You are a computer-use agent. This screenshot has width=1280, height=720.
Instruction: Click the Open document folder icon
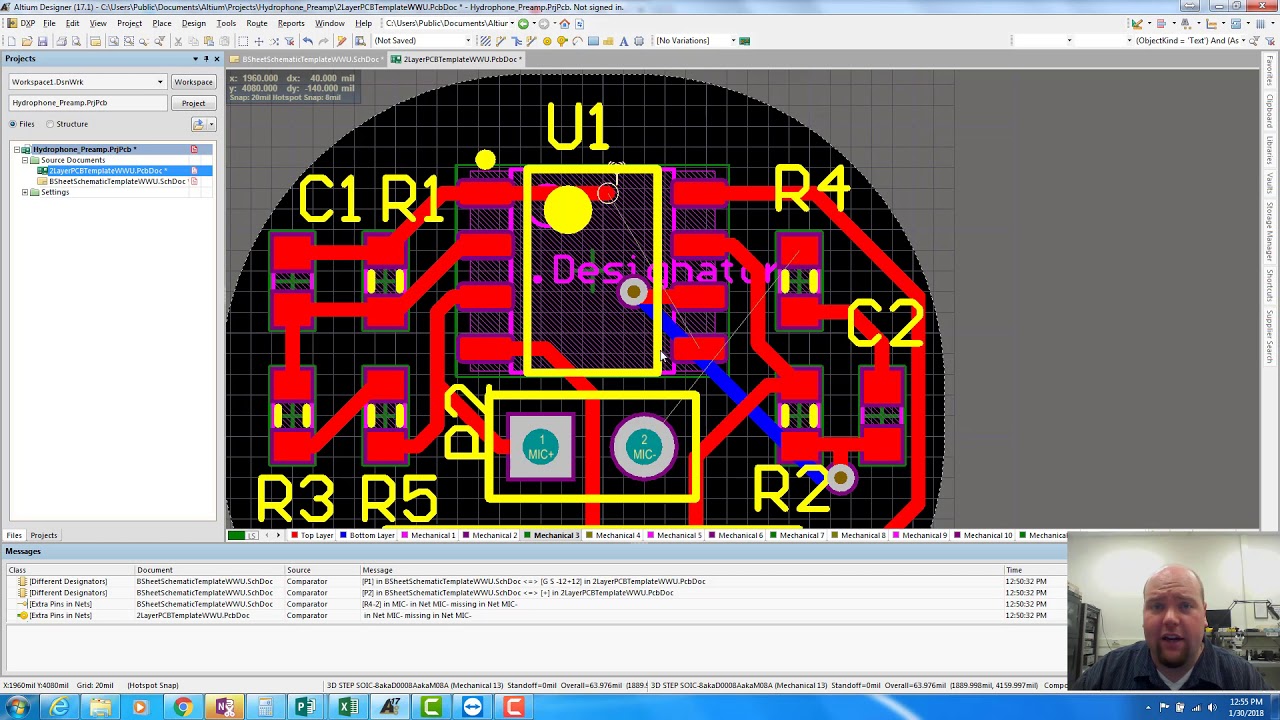coord(27,41)
